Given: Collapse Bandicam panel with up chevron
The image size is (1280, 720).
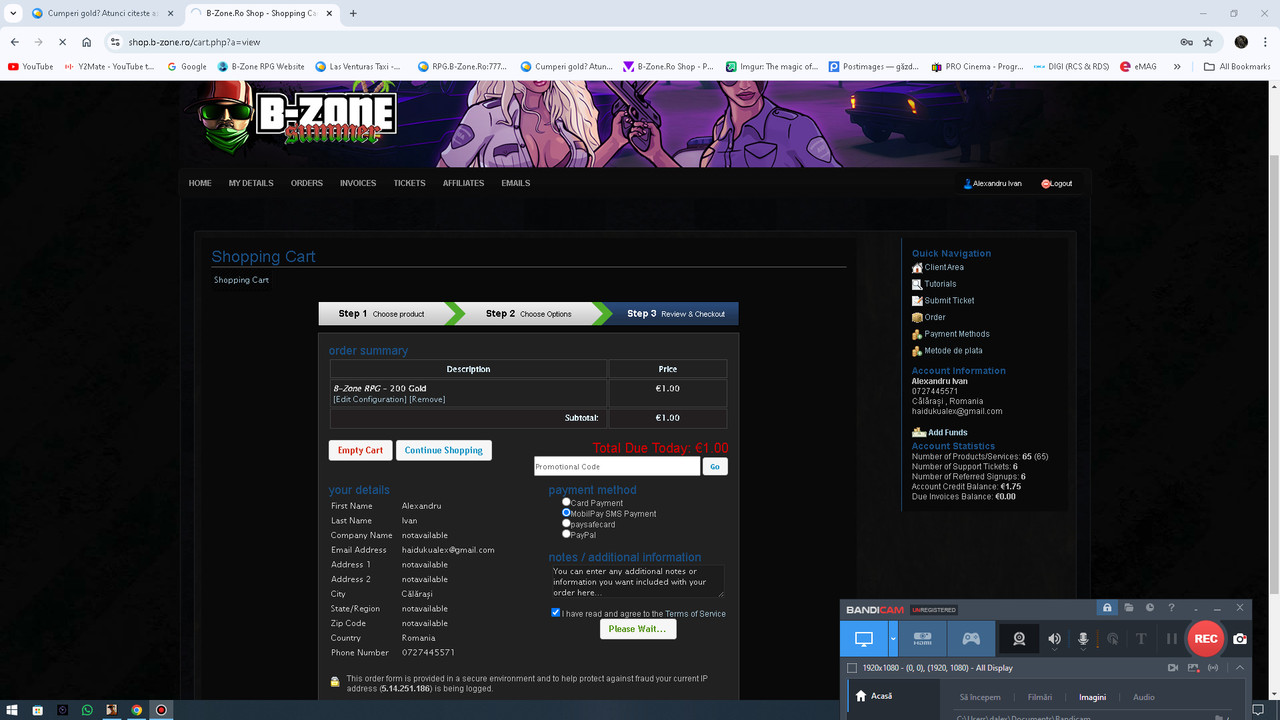Looking at the screenshot, I should coord(1240,668).
